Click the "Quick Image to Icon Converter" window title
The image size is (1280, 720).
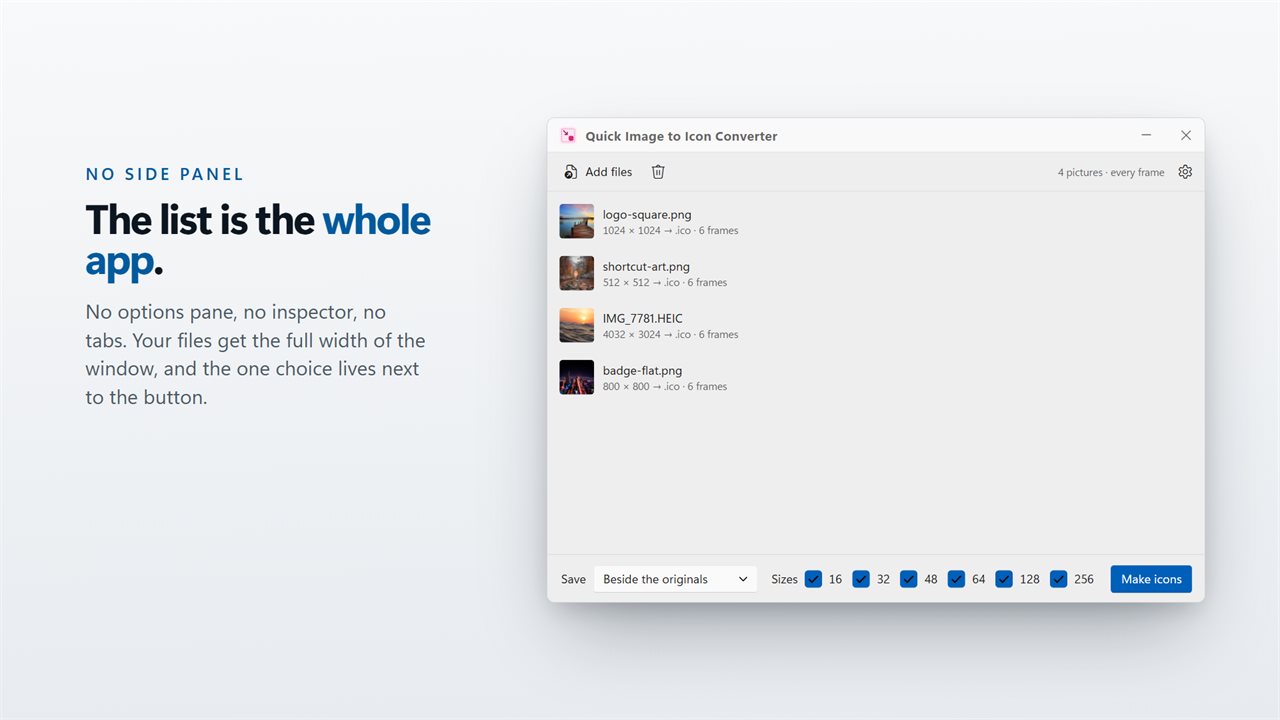coord(681,136)
